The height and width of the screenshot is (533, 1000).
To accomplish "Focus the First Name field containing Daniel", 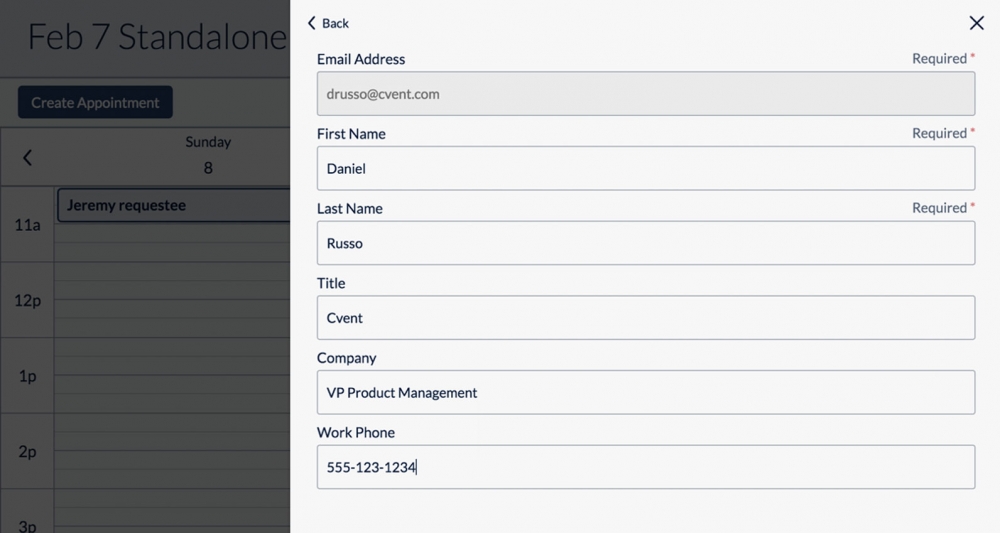I will [x=645, y=169].
